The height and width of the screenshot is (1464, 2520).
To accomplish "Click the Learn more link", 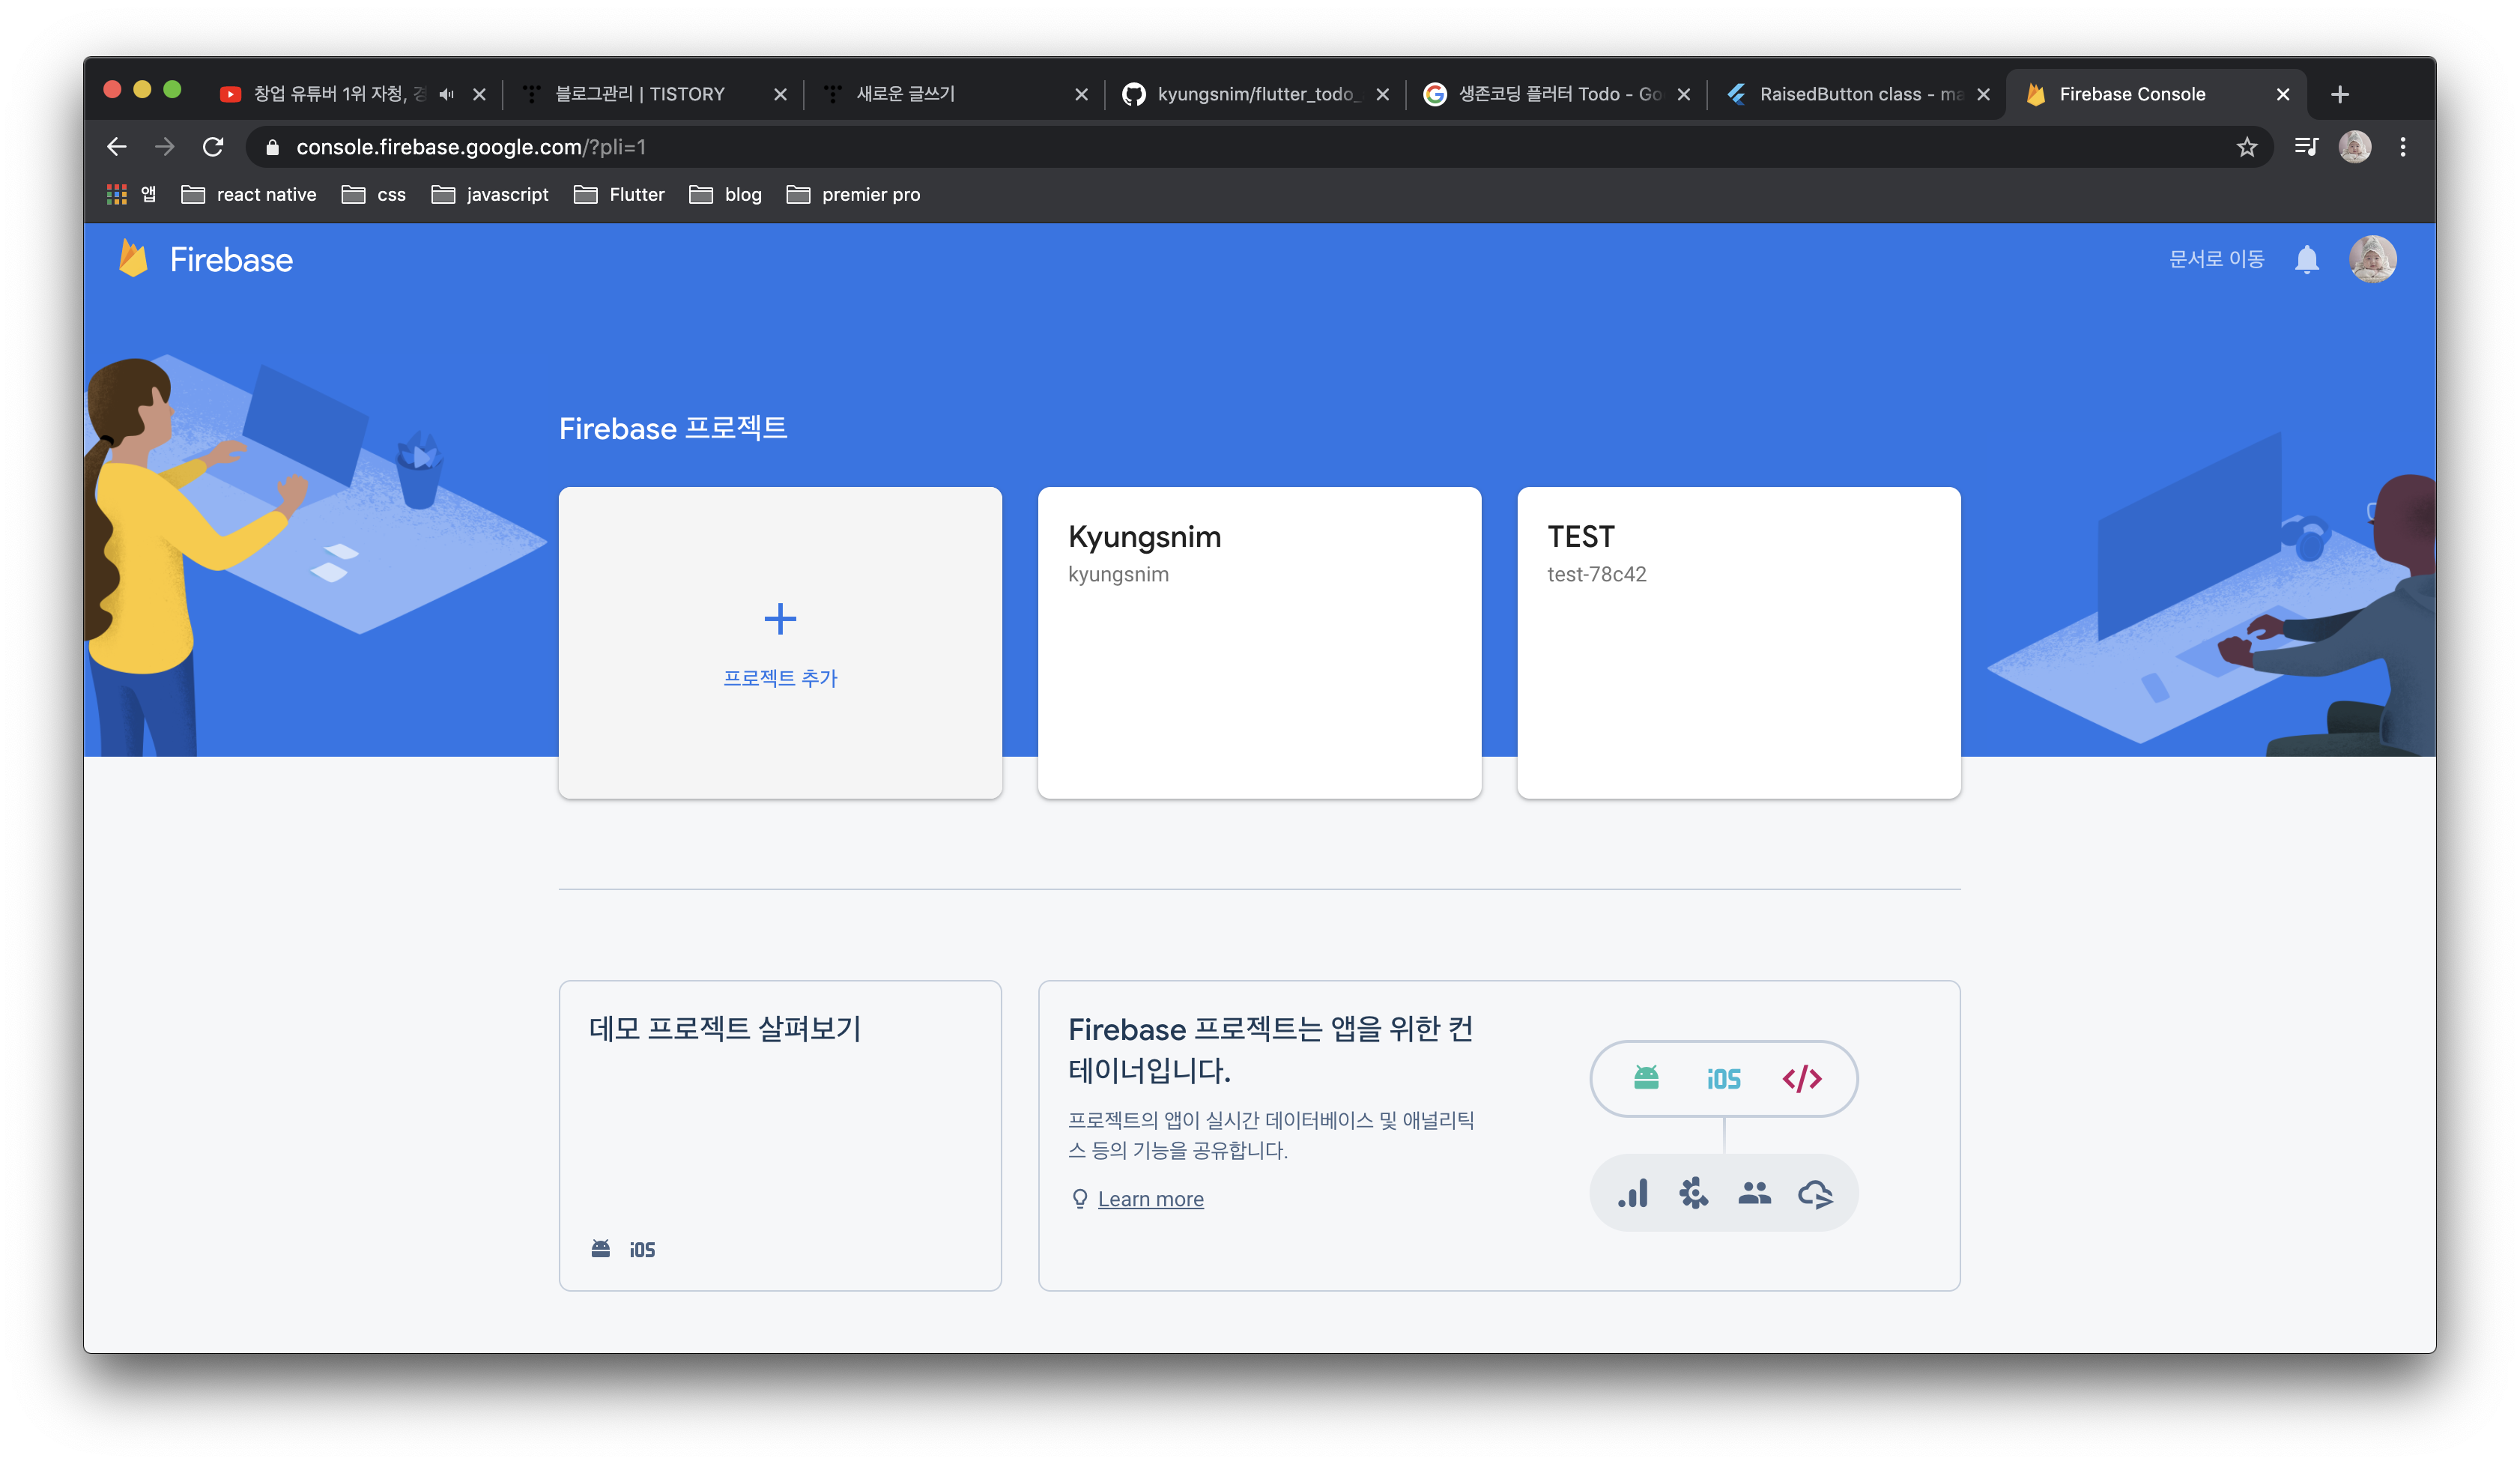I will [x=1150, y=1199].
